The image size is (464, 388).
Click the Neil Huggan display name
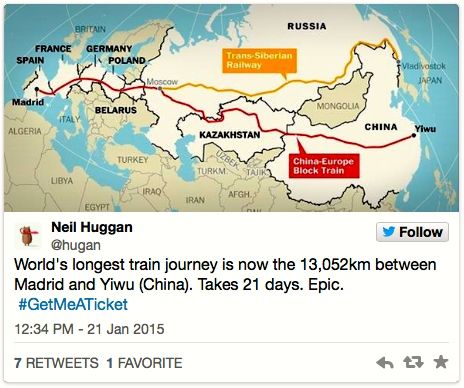[x=92, y=227]
